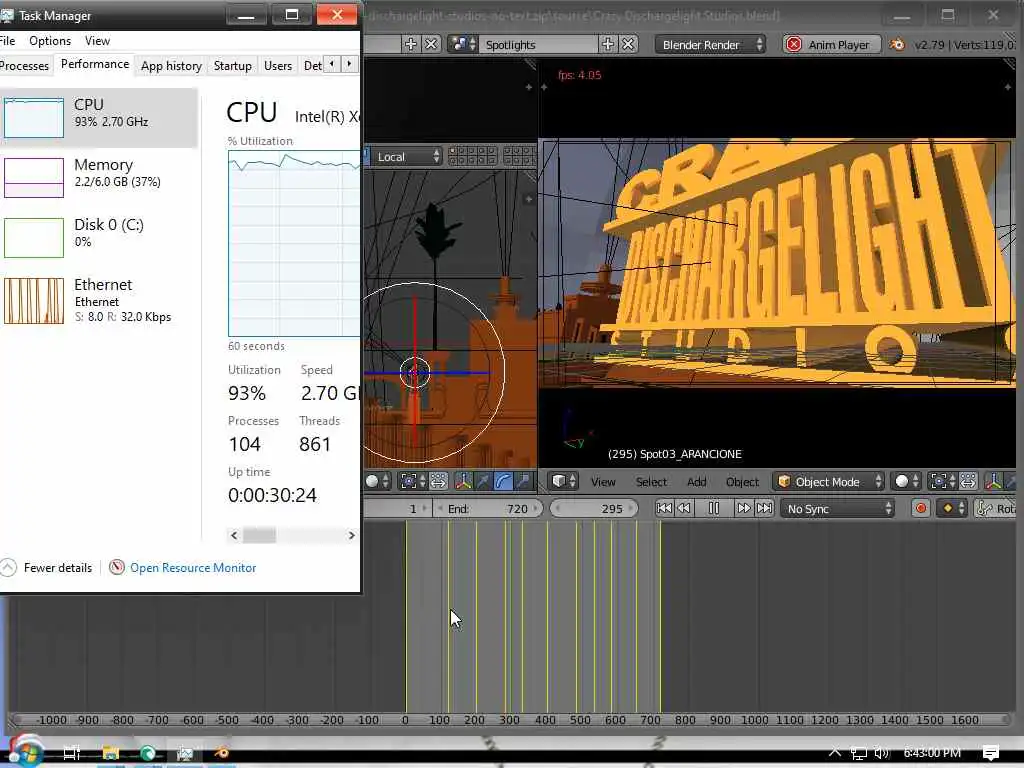Add a new scene next to Spotlights
Screen dimensions: 1024x768
(x=607, y=44)
